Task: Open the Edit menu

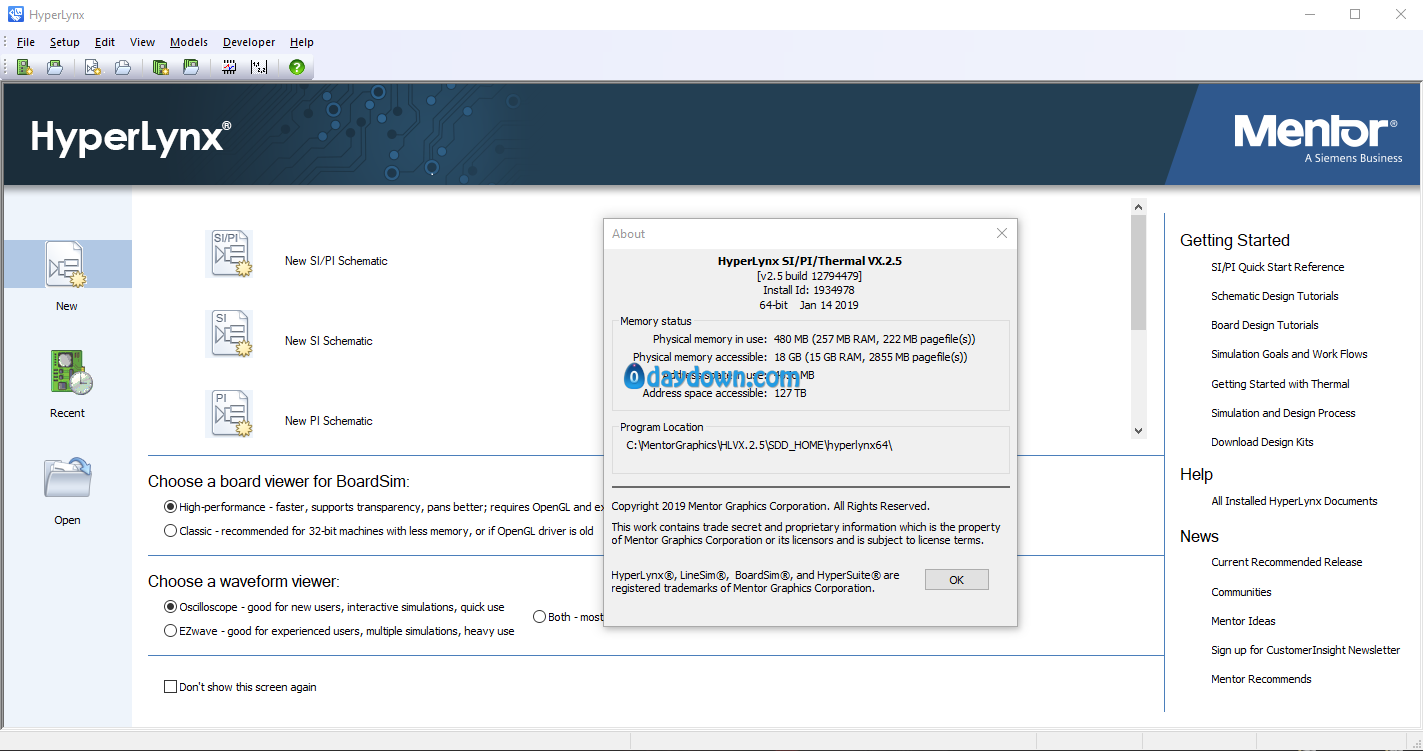Action: 105,42
